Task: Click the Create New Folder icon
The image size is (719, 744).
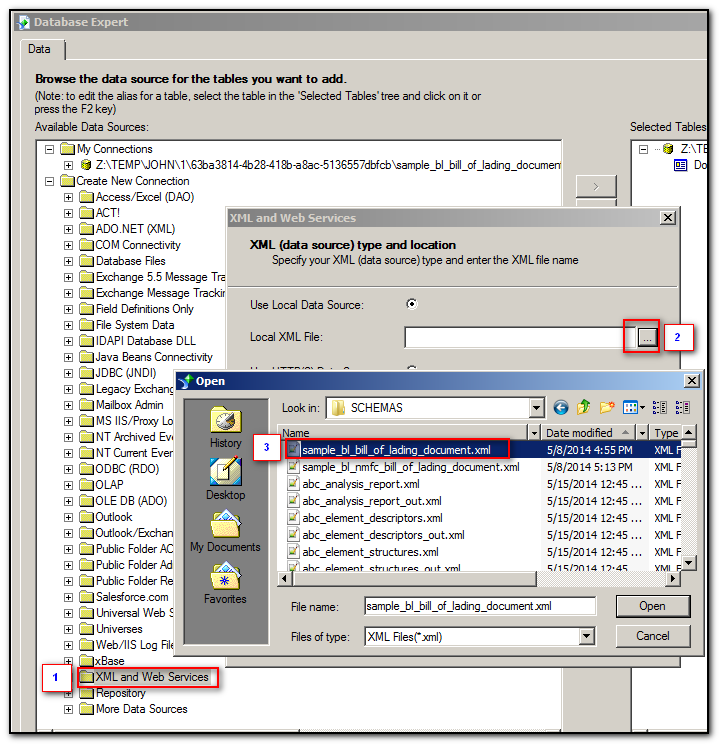Action: tap(607, 408)
